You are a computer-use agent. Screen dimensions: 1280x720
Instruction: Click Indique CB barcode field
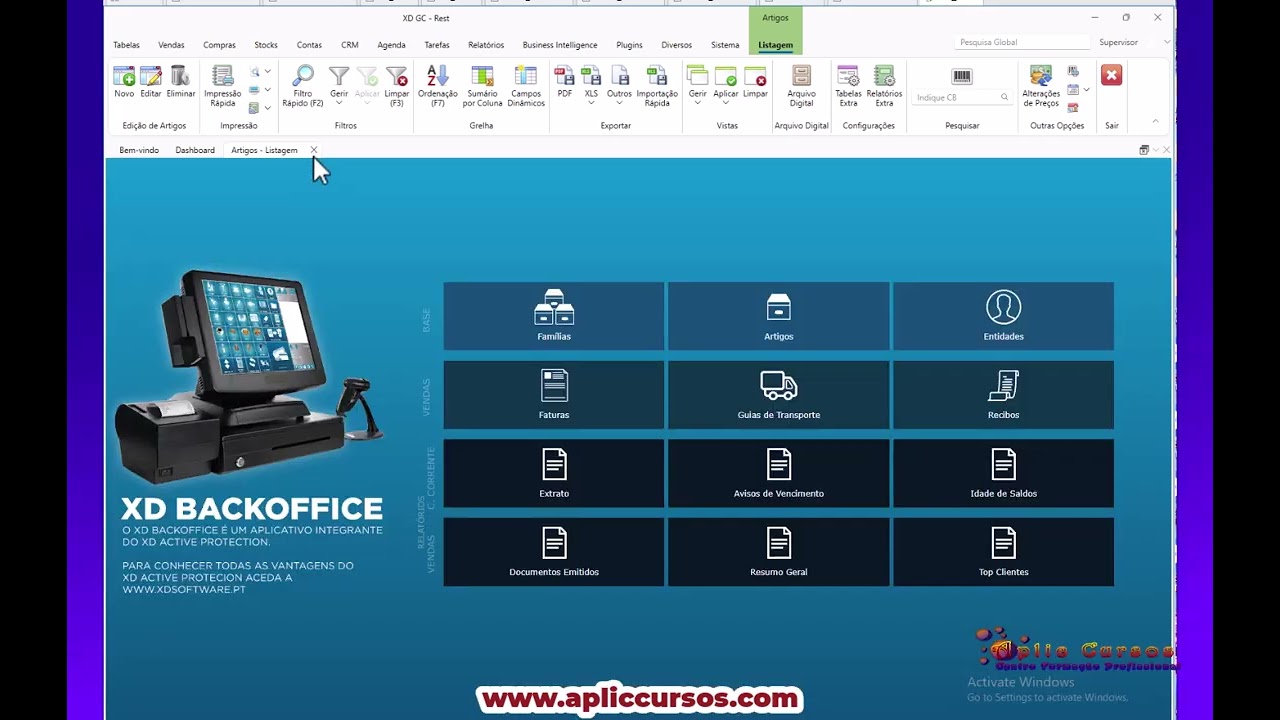[x=961, y=97]
